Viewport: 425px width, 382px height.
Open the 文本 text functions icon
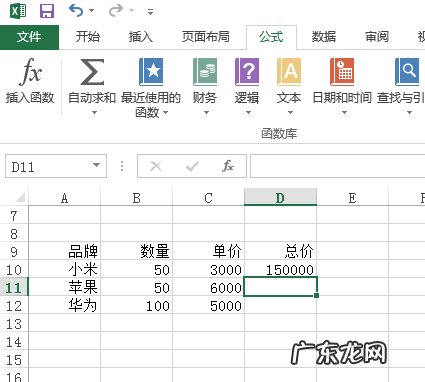tap(289, 71)
